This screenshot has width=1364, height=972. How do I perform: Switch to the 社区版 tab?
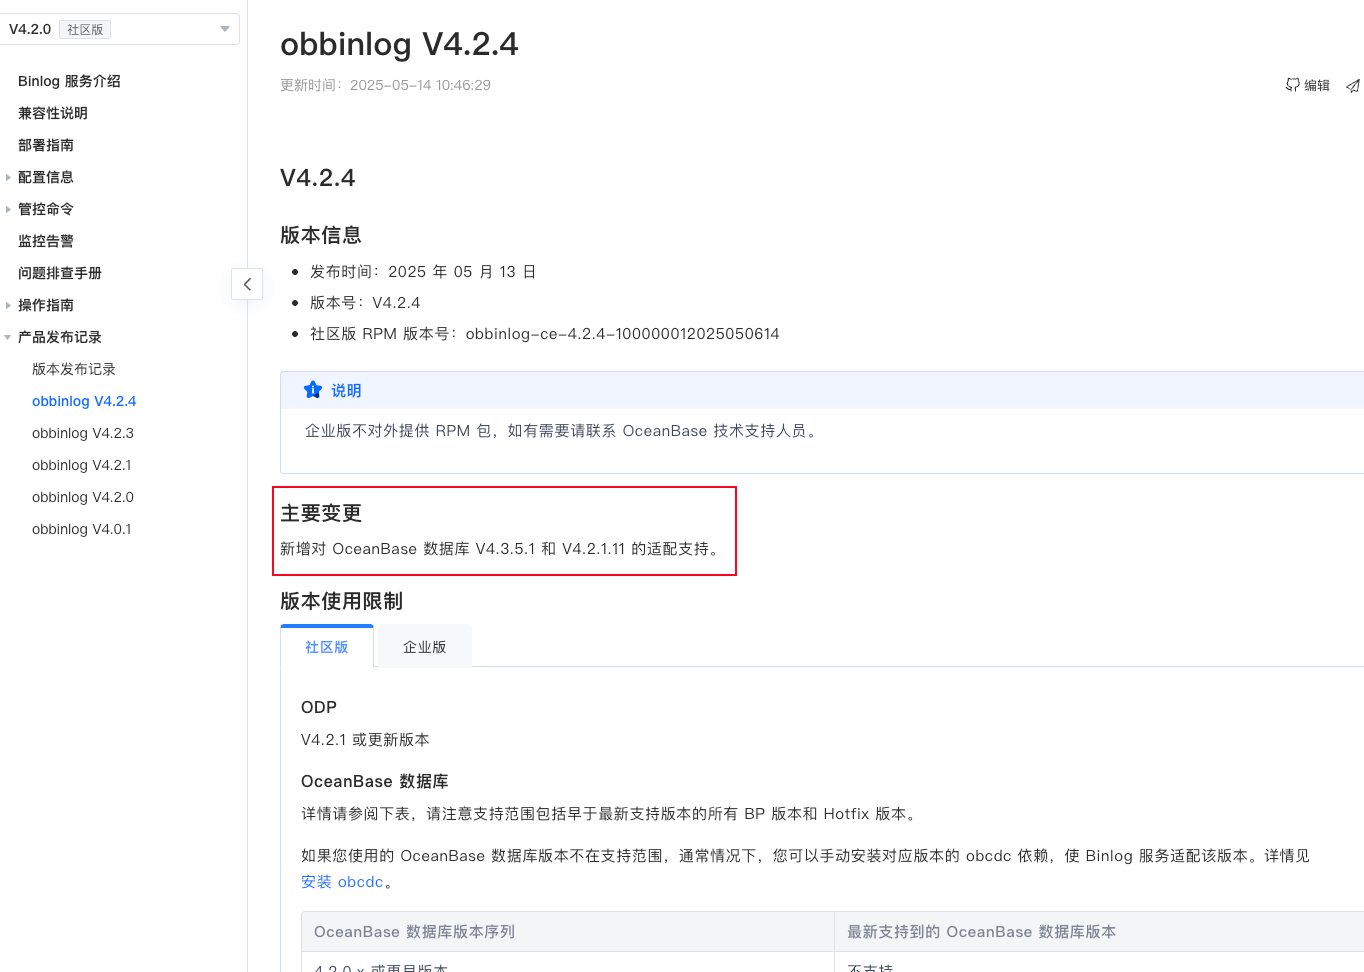pyautogui.click(x=327, y=647)
